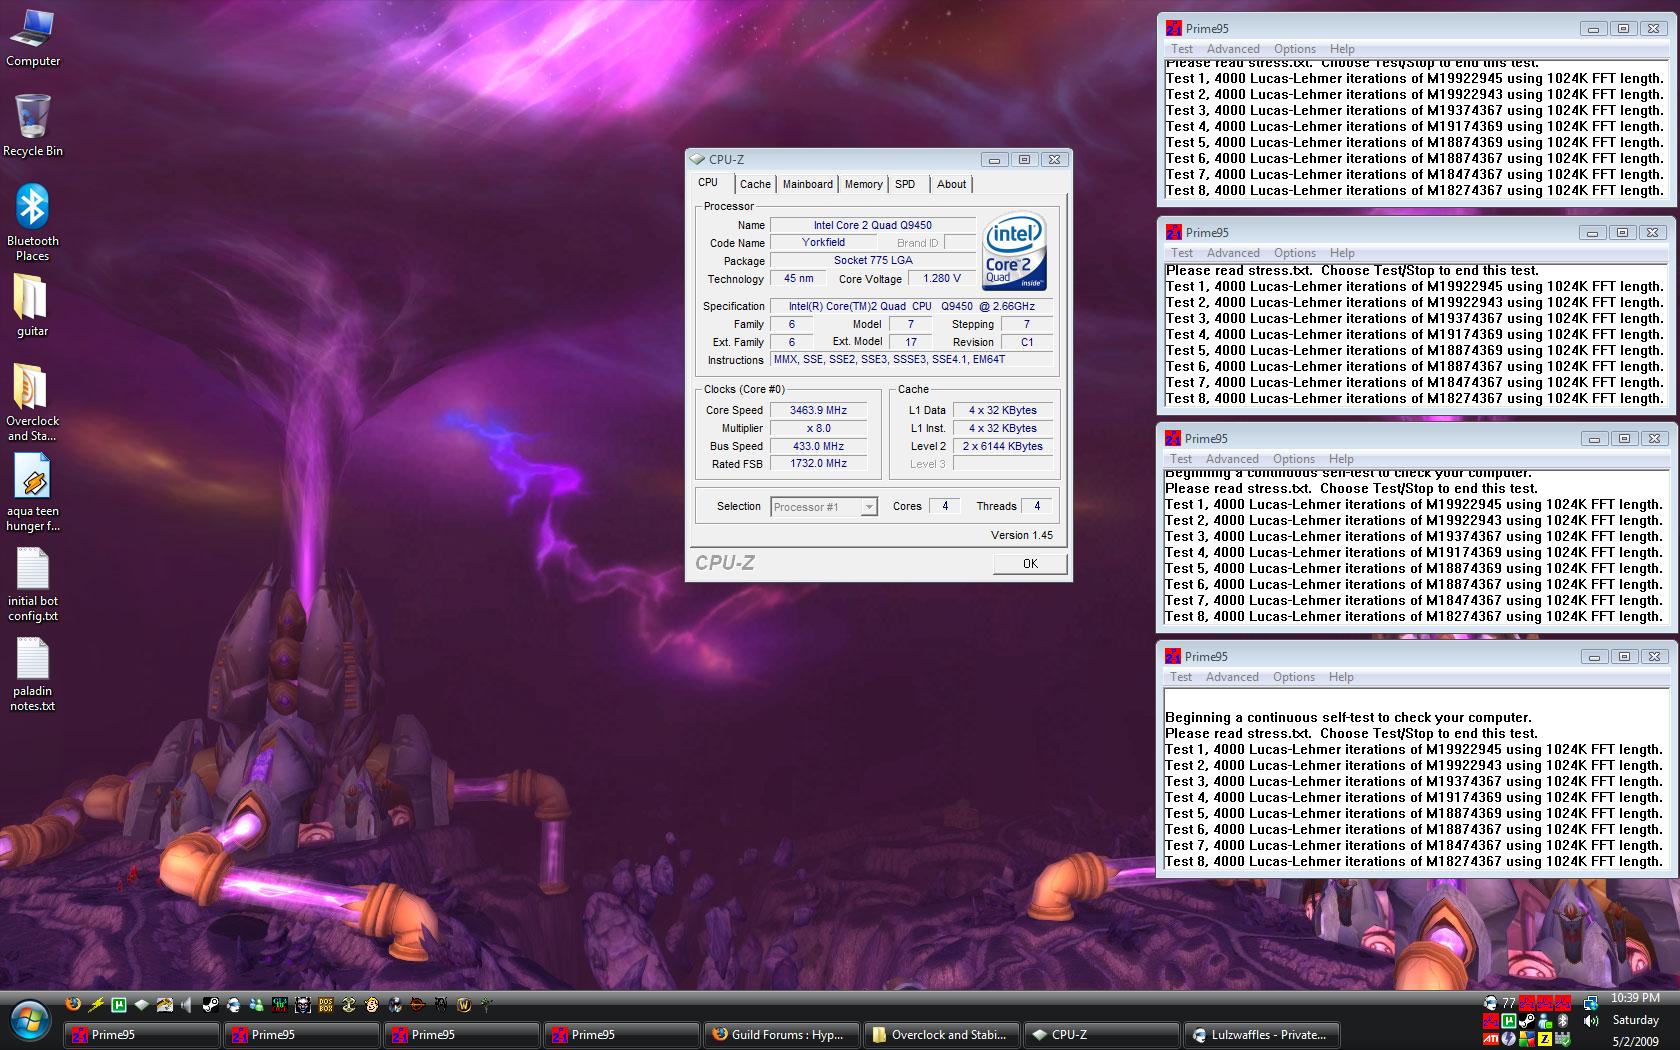Image resolution: width=1680 pixels, height=1050 pixels.
Task: Click the first Prime95 taskbar button
Action: coord(141,1035)
